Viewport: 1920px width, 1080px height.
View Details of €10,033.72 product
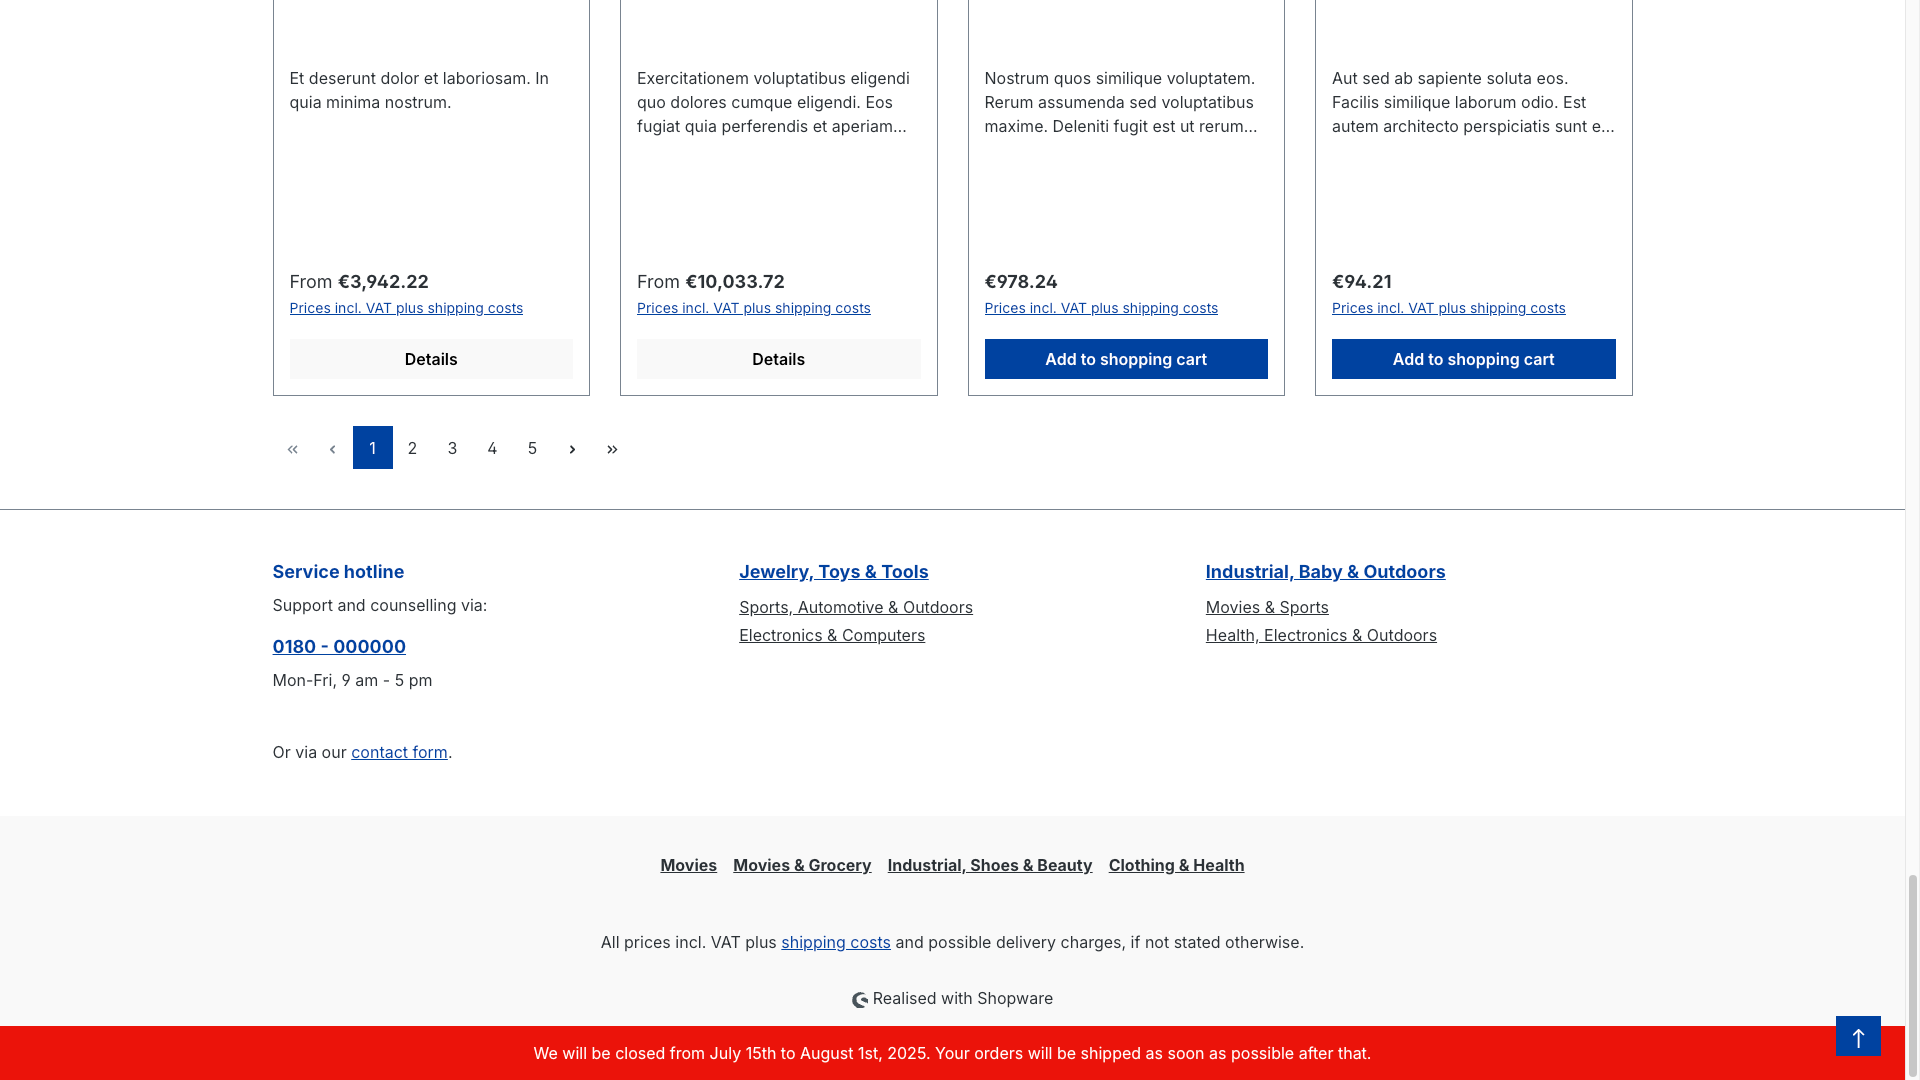pos(778,359)
